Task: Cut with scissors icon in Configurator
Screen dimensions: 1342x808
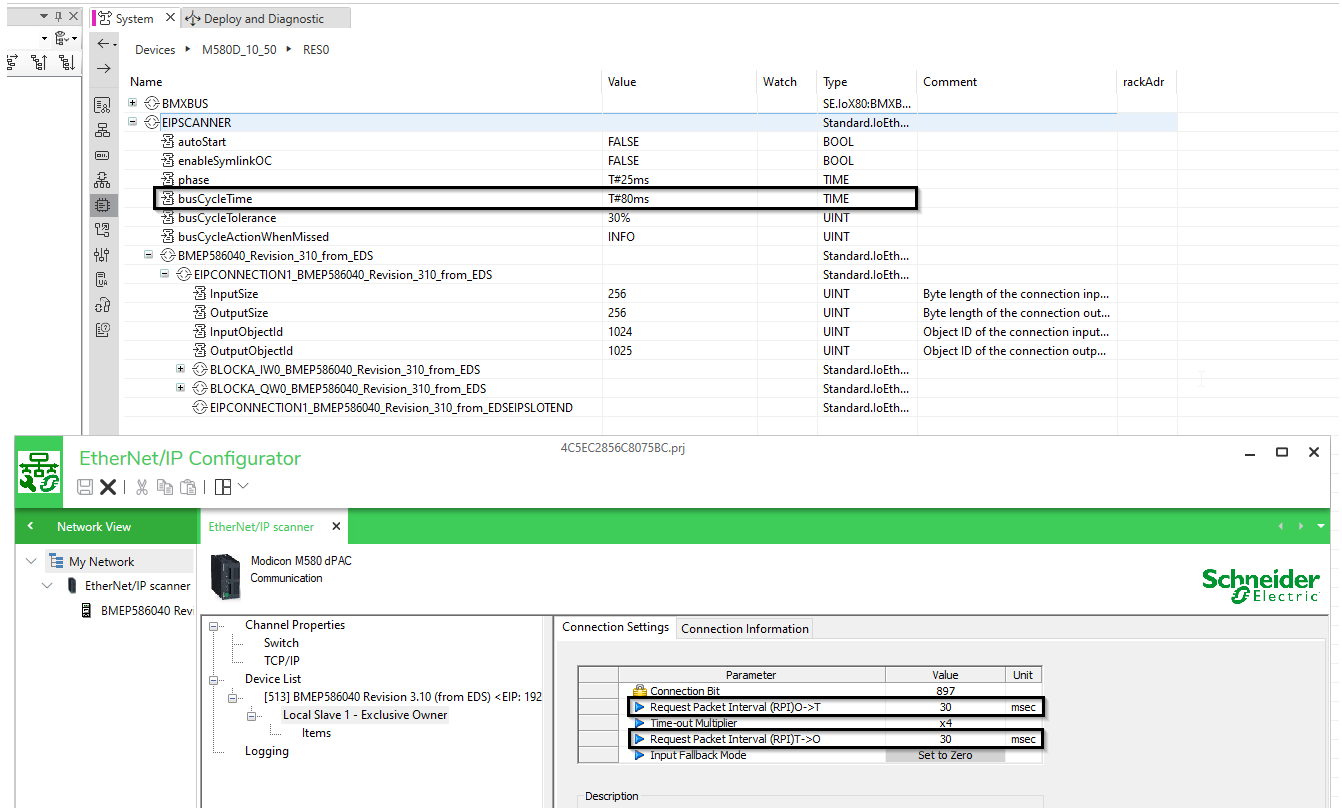Action: [142, 487]
